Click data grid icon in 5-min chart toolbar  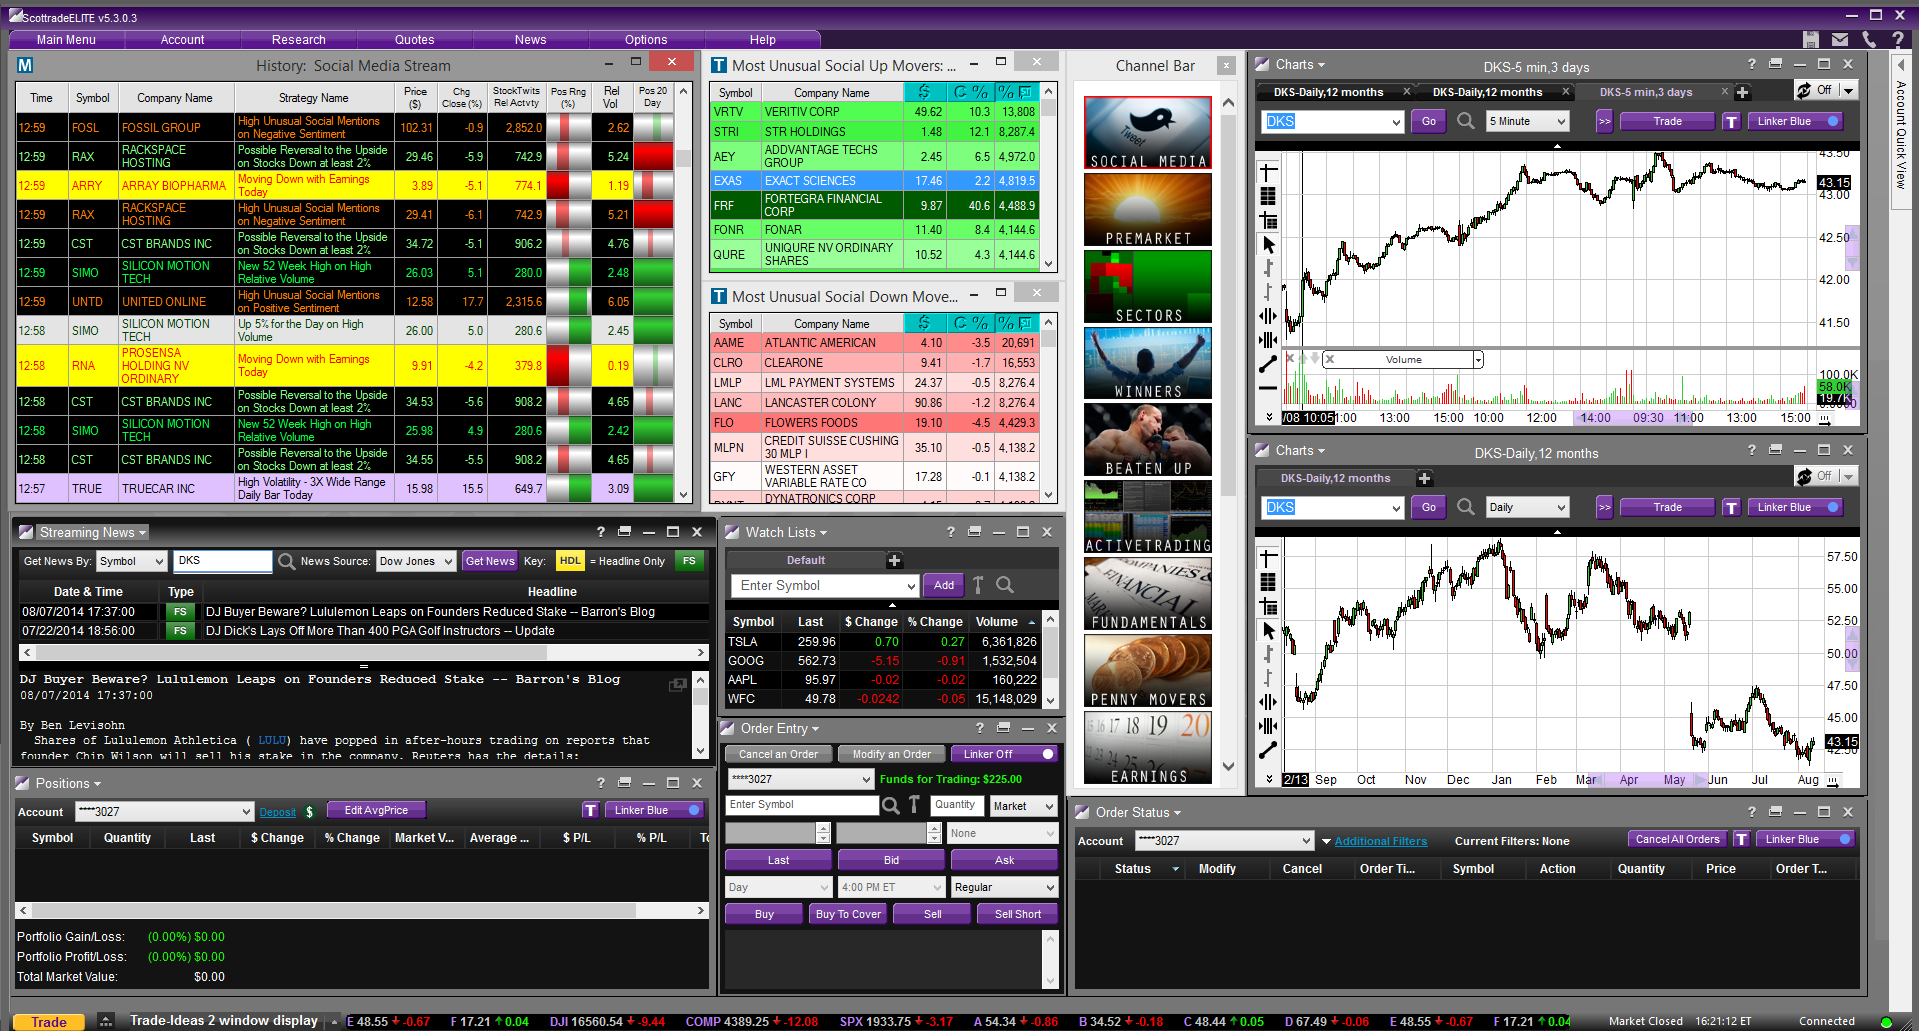coord(1268,196)
